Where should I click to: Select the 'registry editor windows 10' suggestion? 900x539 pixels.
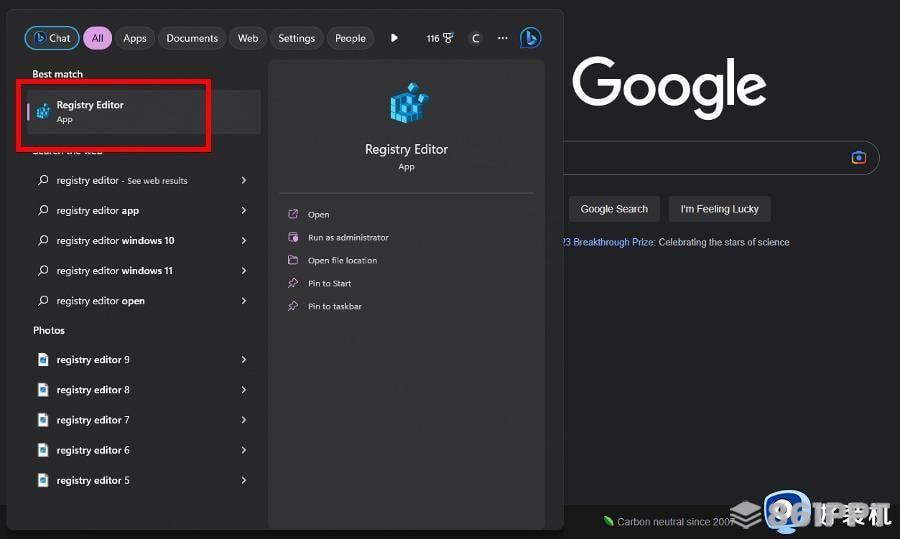click(143, 241)
